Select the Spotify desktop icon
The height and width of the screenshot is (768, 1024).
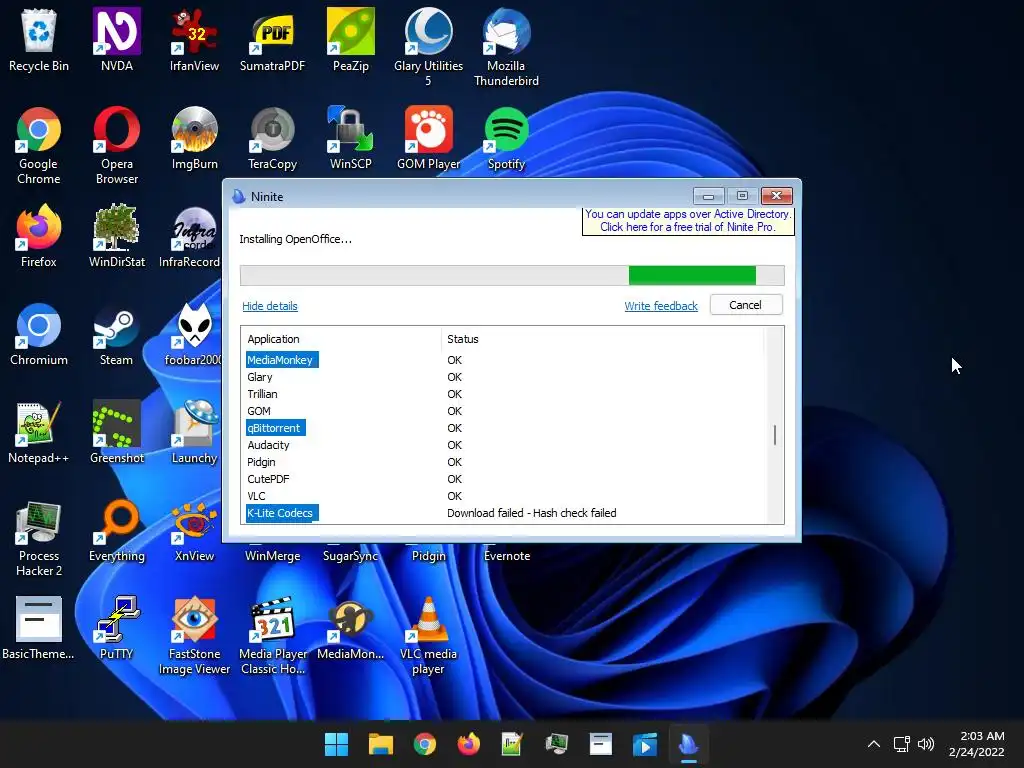506,138
